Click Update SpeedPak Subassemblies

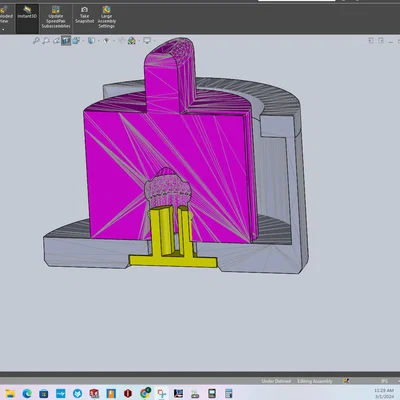56,18
